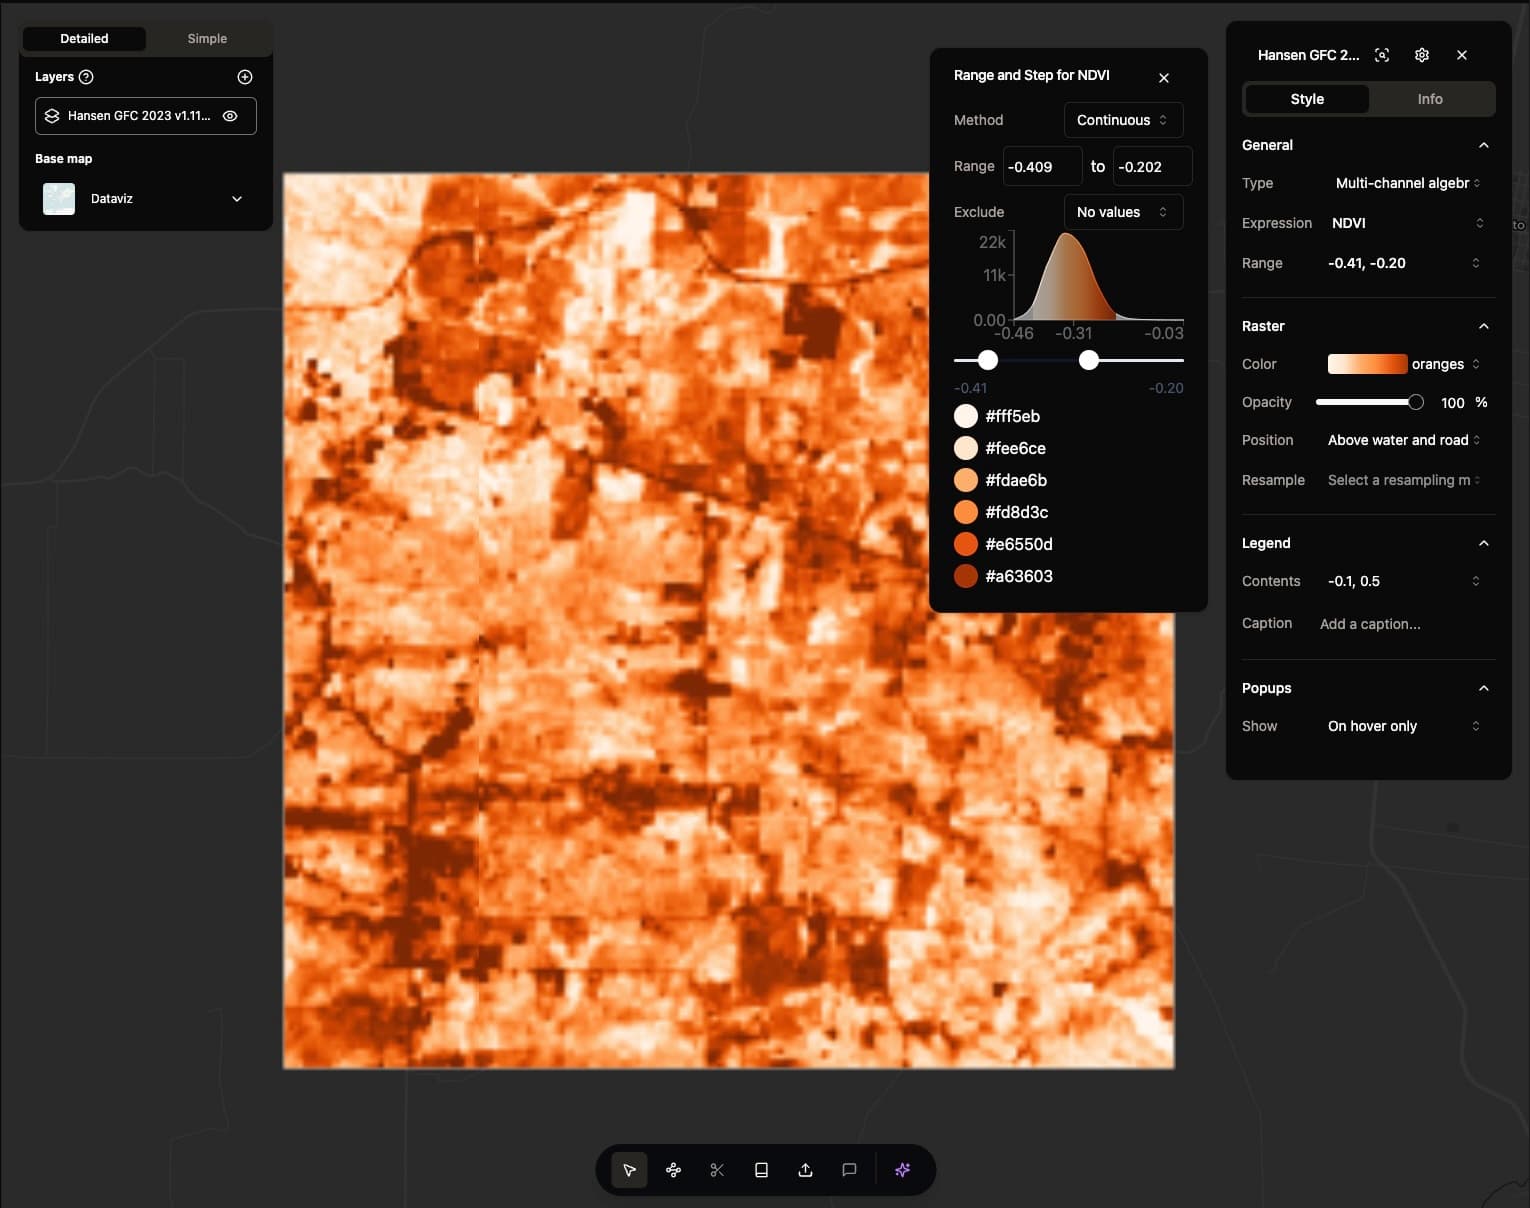
Task: Click Add a caption field
Action: coord(1370,624)
